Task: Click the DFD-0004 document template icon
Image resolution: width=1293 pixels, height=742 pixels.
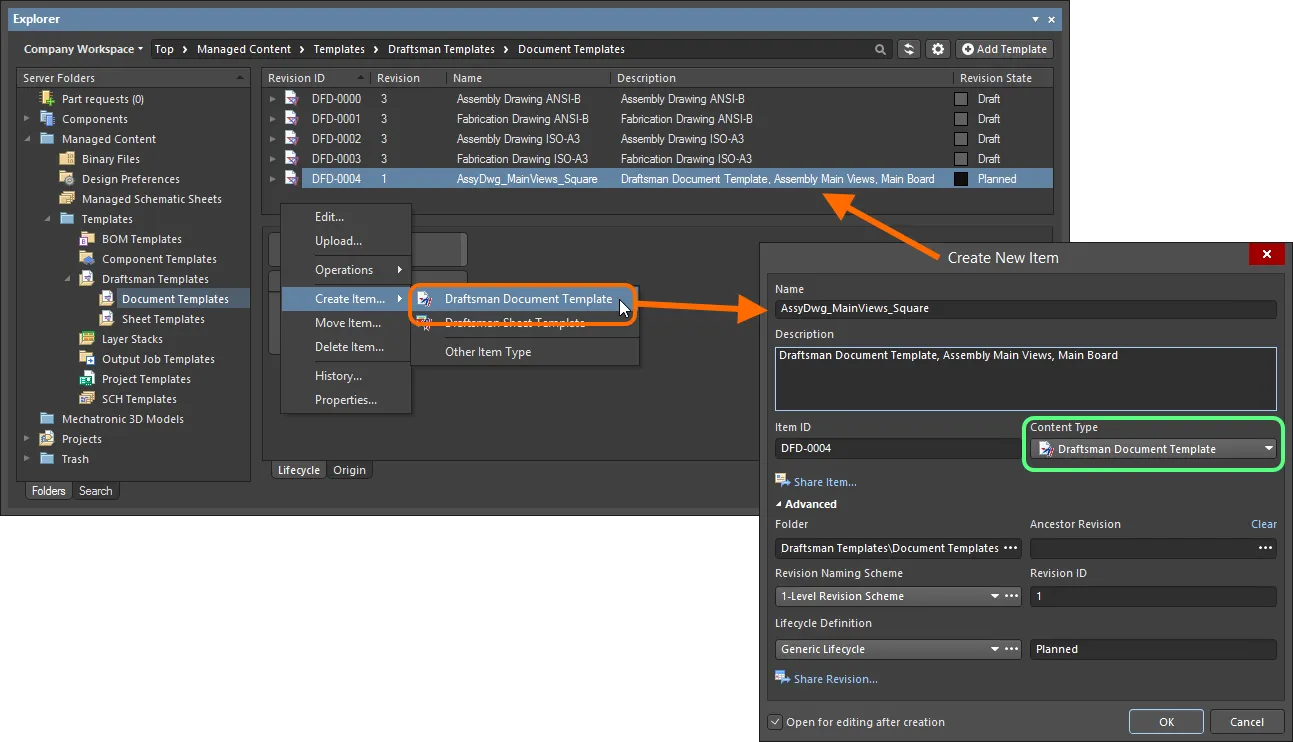Action: (291, 178)
